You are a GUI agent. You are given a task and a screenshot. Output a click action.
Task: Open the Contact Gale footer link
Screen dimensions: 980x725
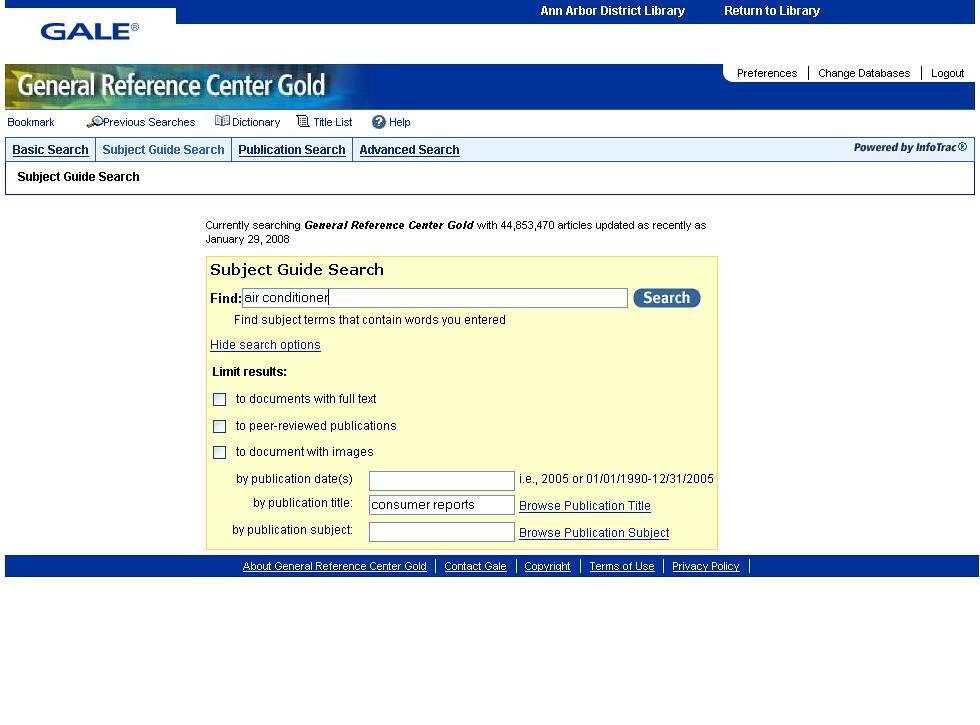(475, 566)
